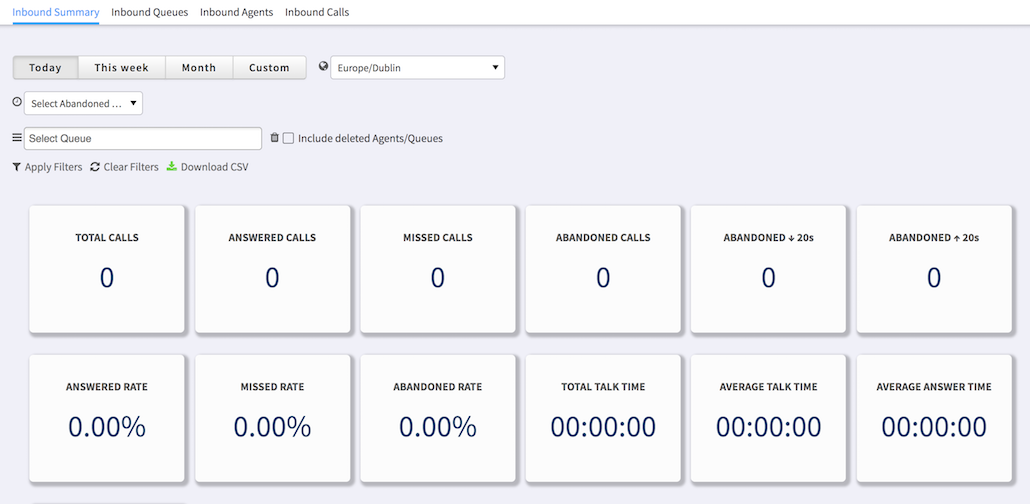This screenshot has width=1030, height=504.
Task: Click the funnel Apply Filters icon
Action: point(17,167)
